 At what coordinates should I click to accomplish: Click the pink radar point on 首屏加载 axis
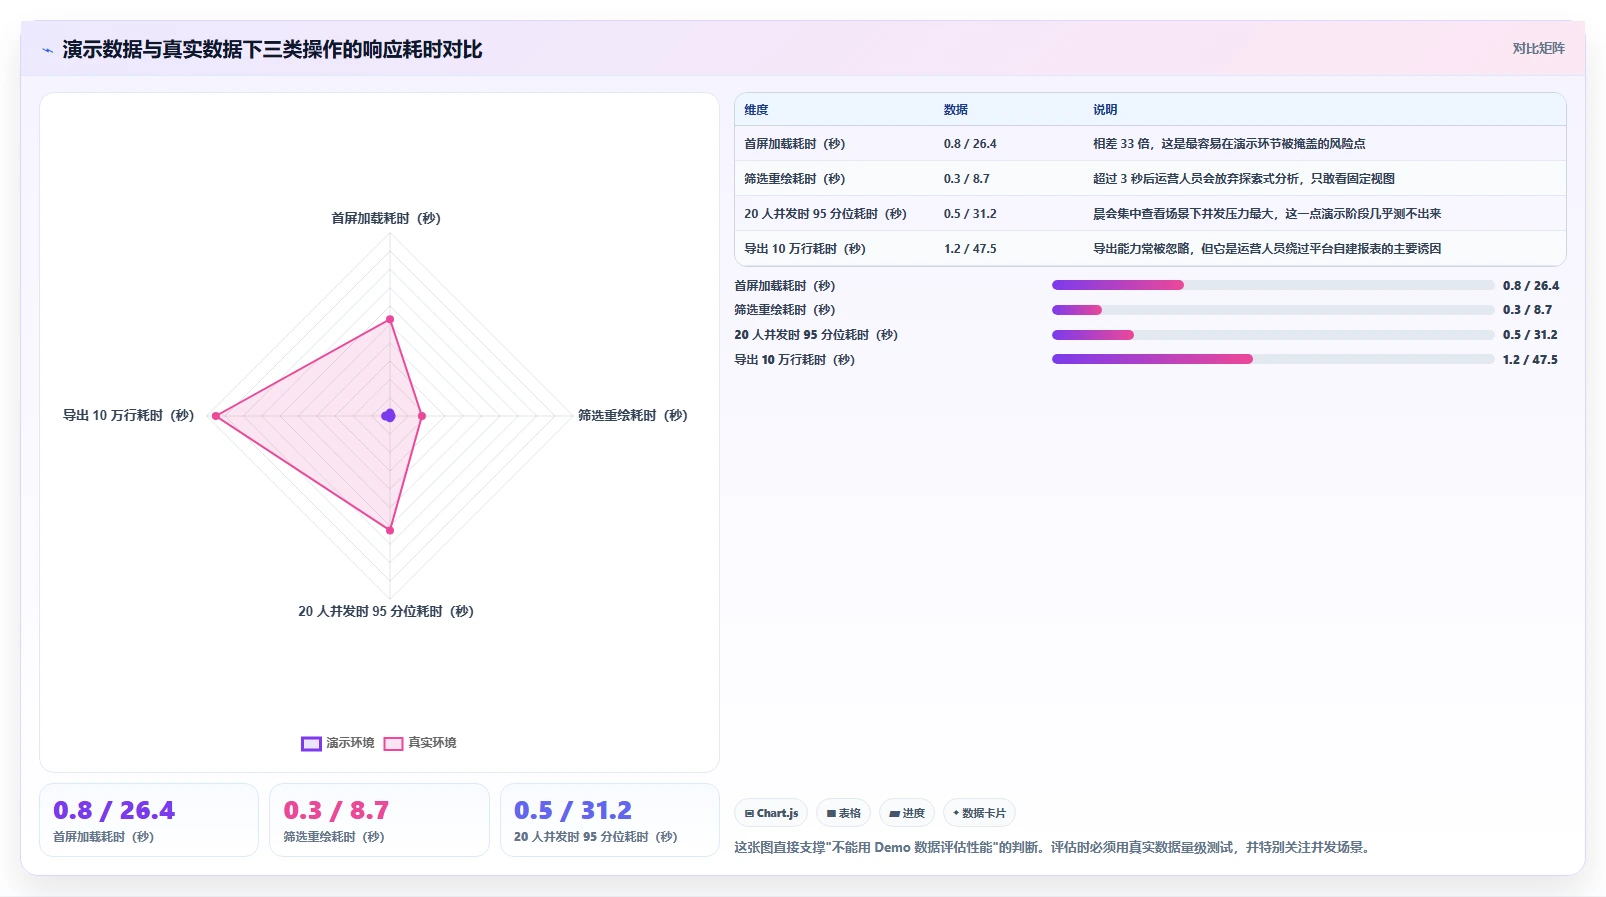point(390,320)
